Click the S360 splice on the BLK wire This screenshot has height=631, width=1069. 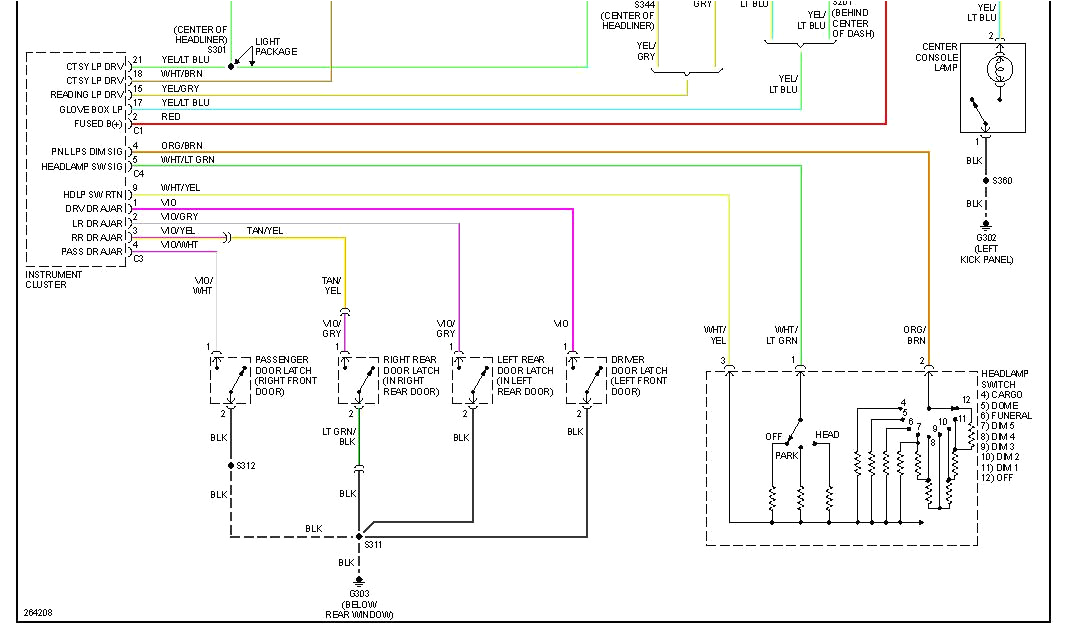(986, 180)
